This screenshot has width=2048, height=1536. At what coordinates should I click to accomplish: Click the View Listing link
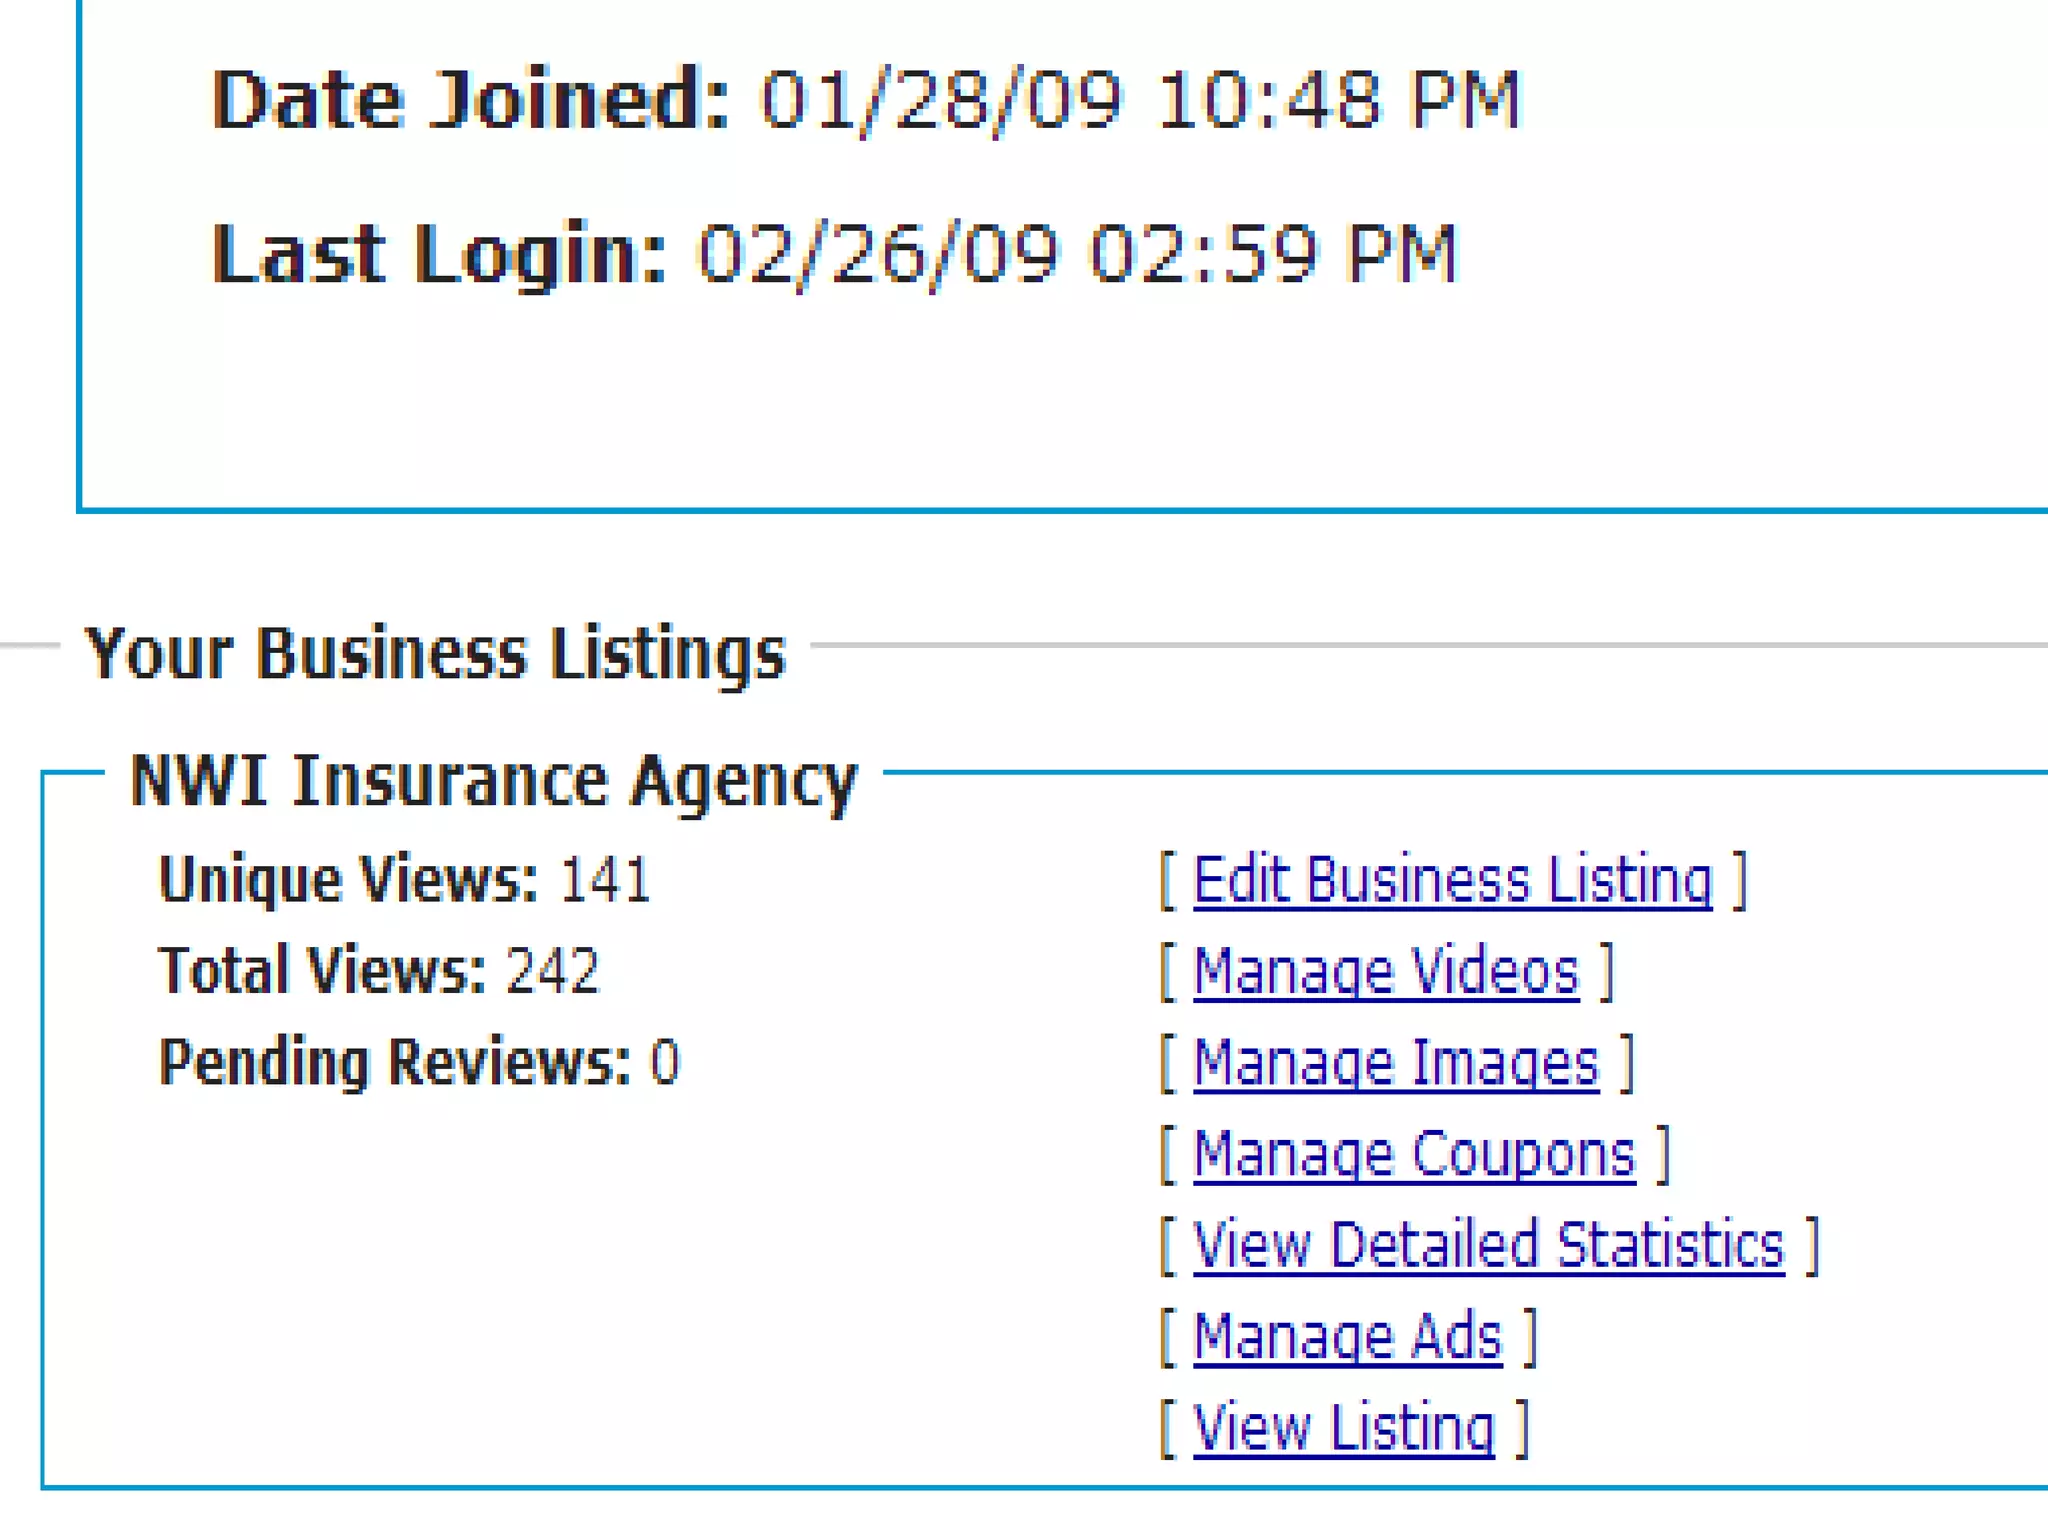coord(1343,1428)
